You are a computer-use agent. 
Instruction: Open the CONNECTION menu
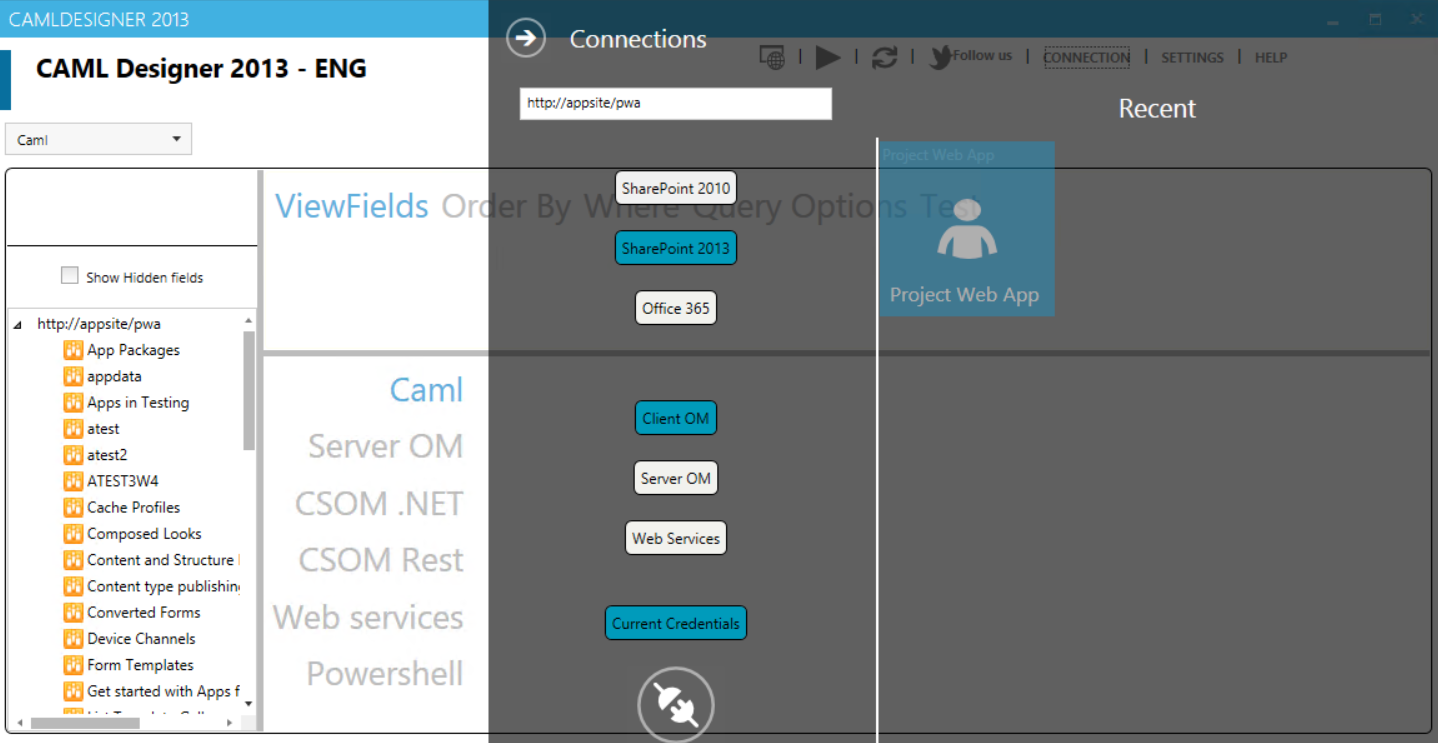(1086, 57)
